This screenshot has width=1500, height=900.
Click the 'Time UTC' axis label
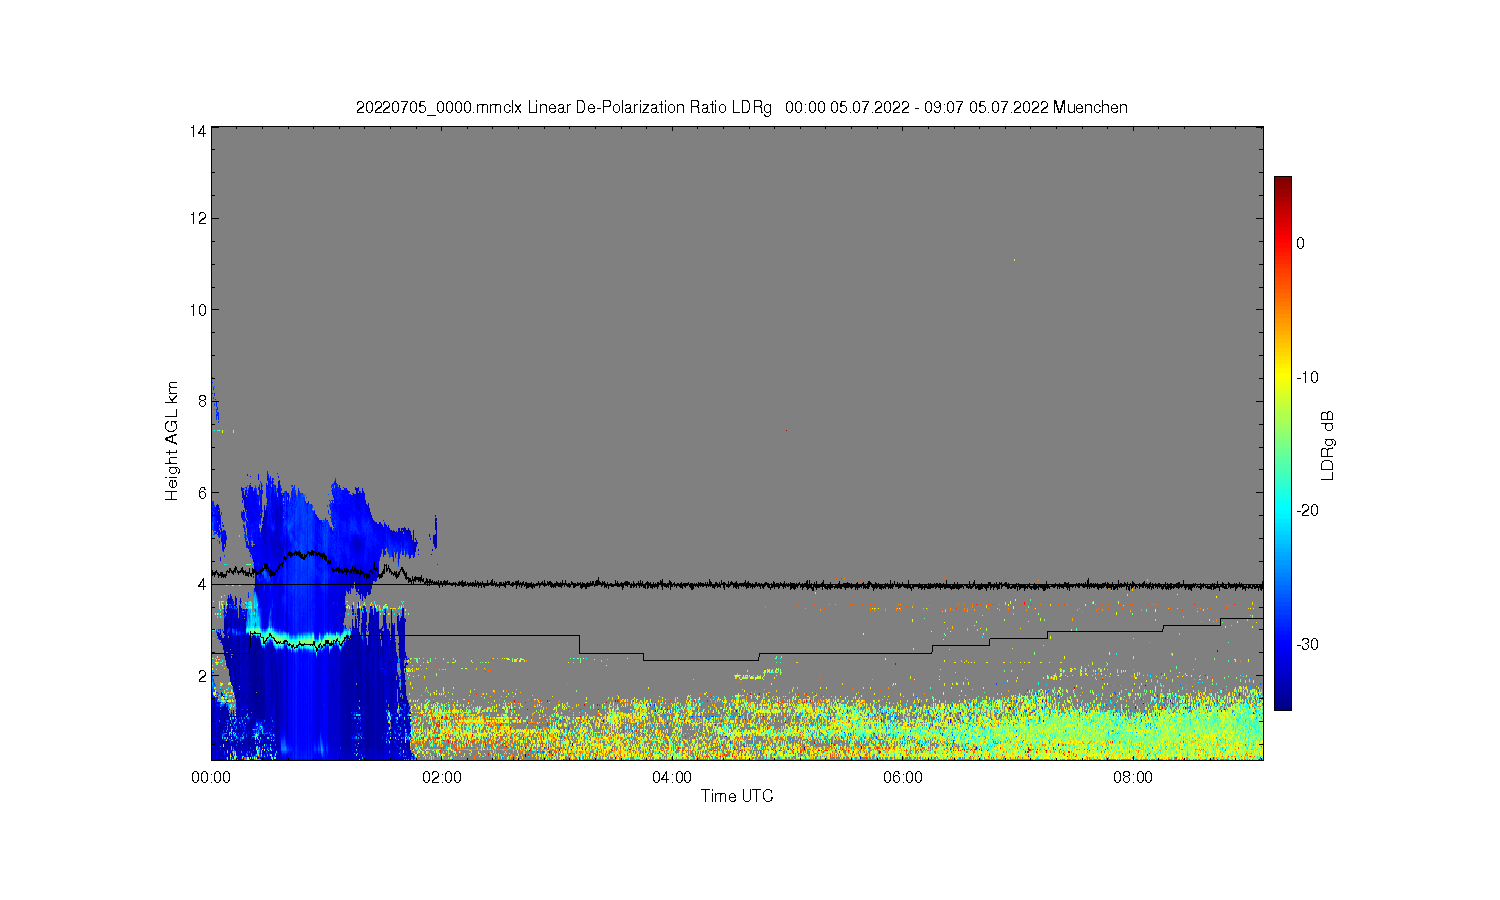(x=737, y=796)
